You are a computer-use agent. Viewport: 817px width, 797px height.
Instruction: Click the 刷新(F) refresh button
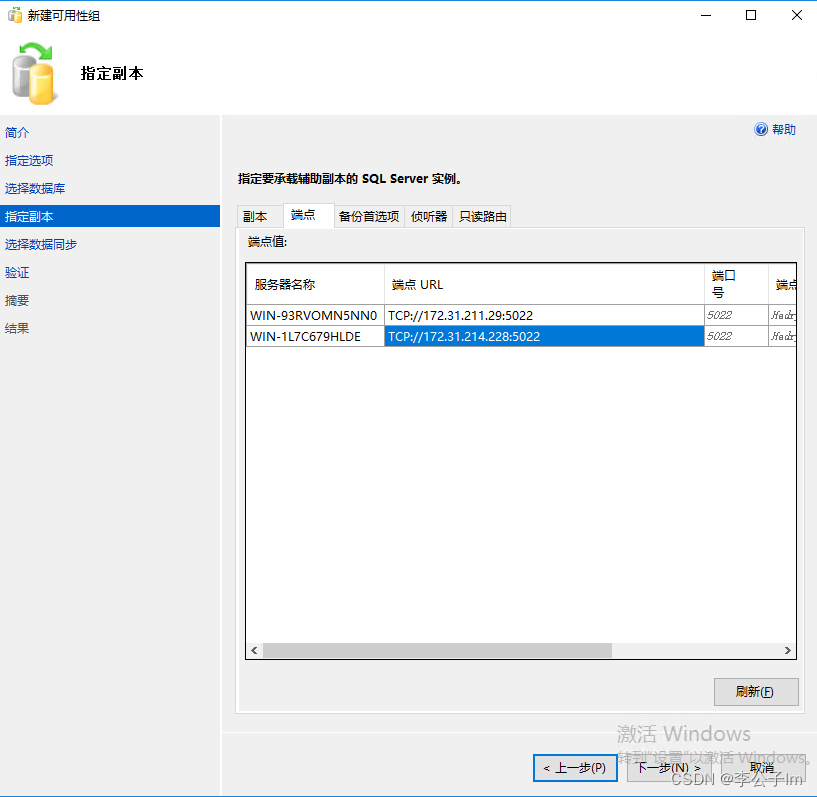pos(756,692)
